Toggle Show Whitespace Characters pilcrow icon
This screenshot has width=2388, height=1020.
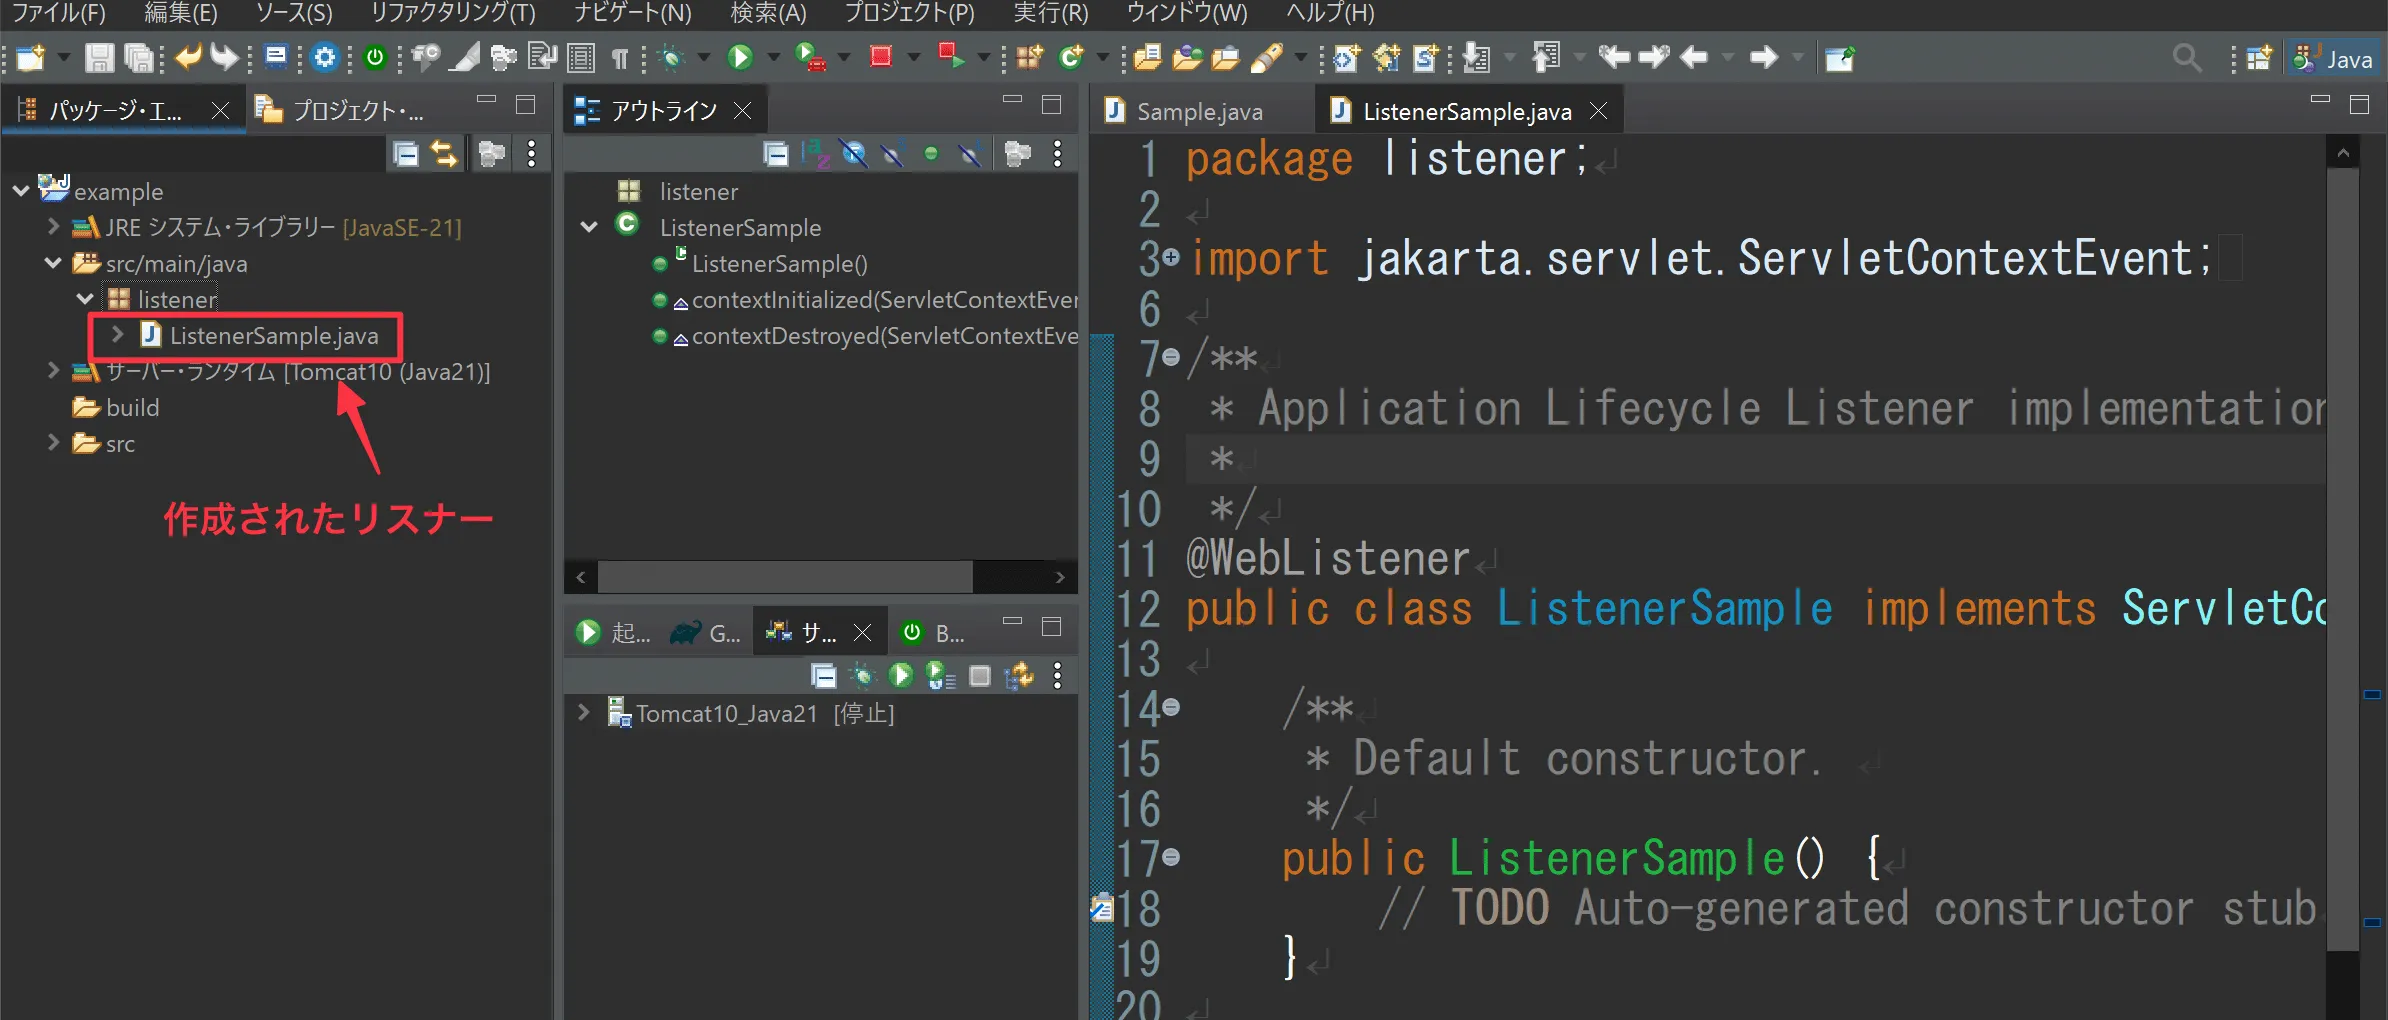tap(620, 59)
